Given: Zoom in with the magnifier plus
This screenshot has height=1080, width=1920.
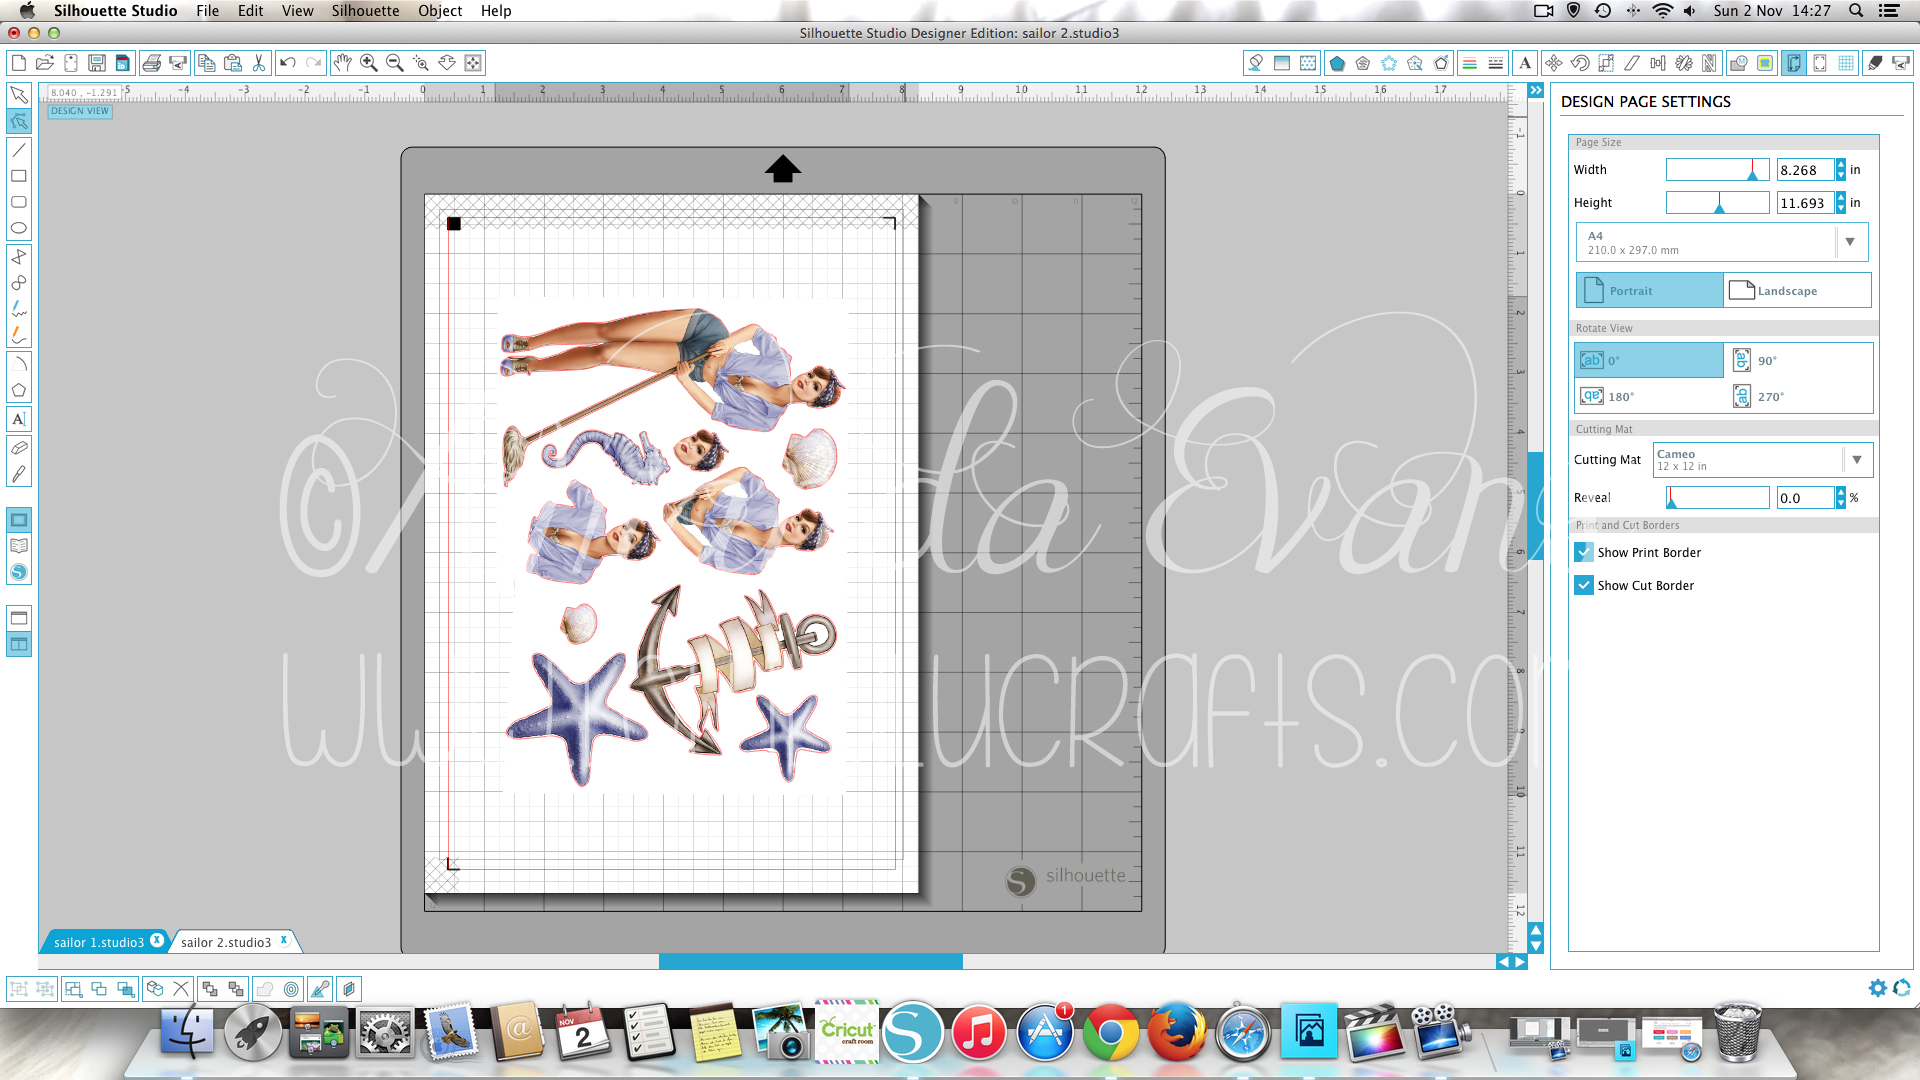Looking at the screenshot, I should 369,63.
